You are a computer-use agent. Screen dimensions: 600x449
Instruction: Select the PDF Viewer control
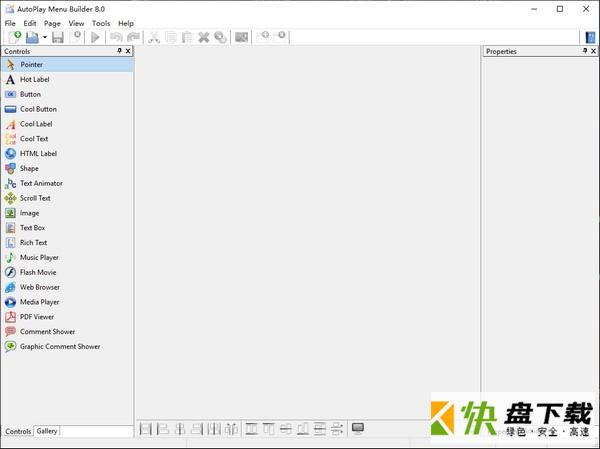(x=67, y=317)
